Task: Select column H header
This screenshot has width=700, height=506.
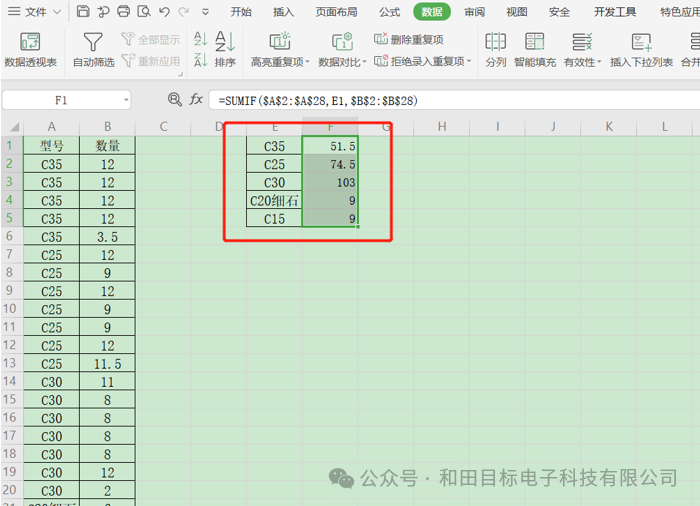Action: [442, 127]
